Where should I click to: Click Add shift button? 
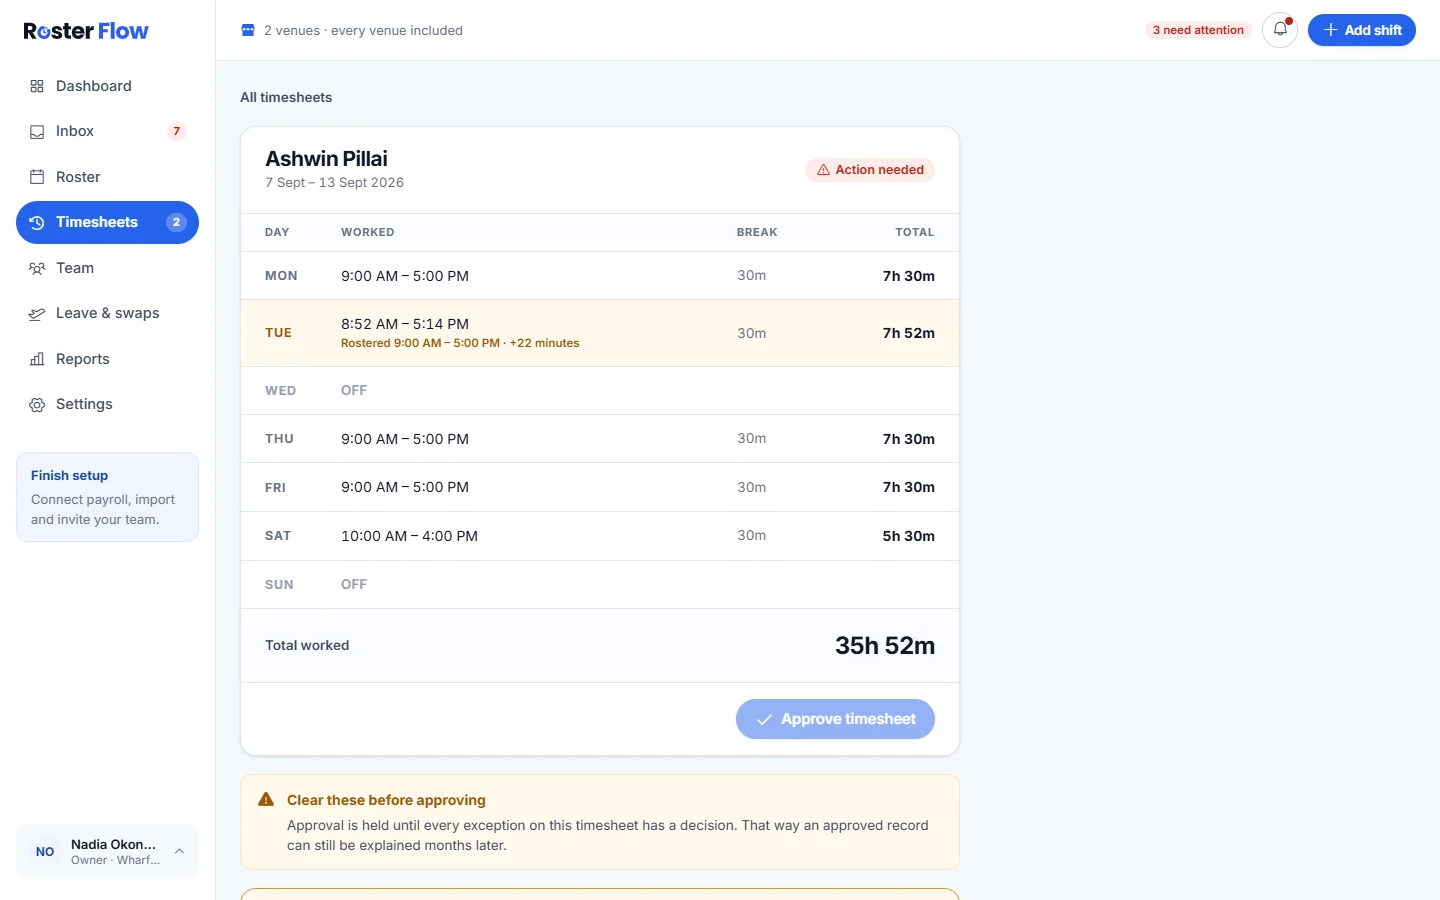click(1362, 30)
